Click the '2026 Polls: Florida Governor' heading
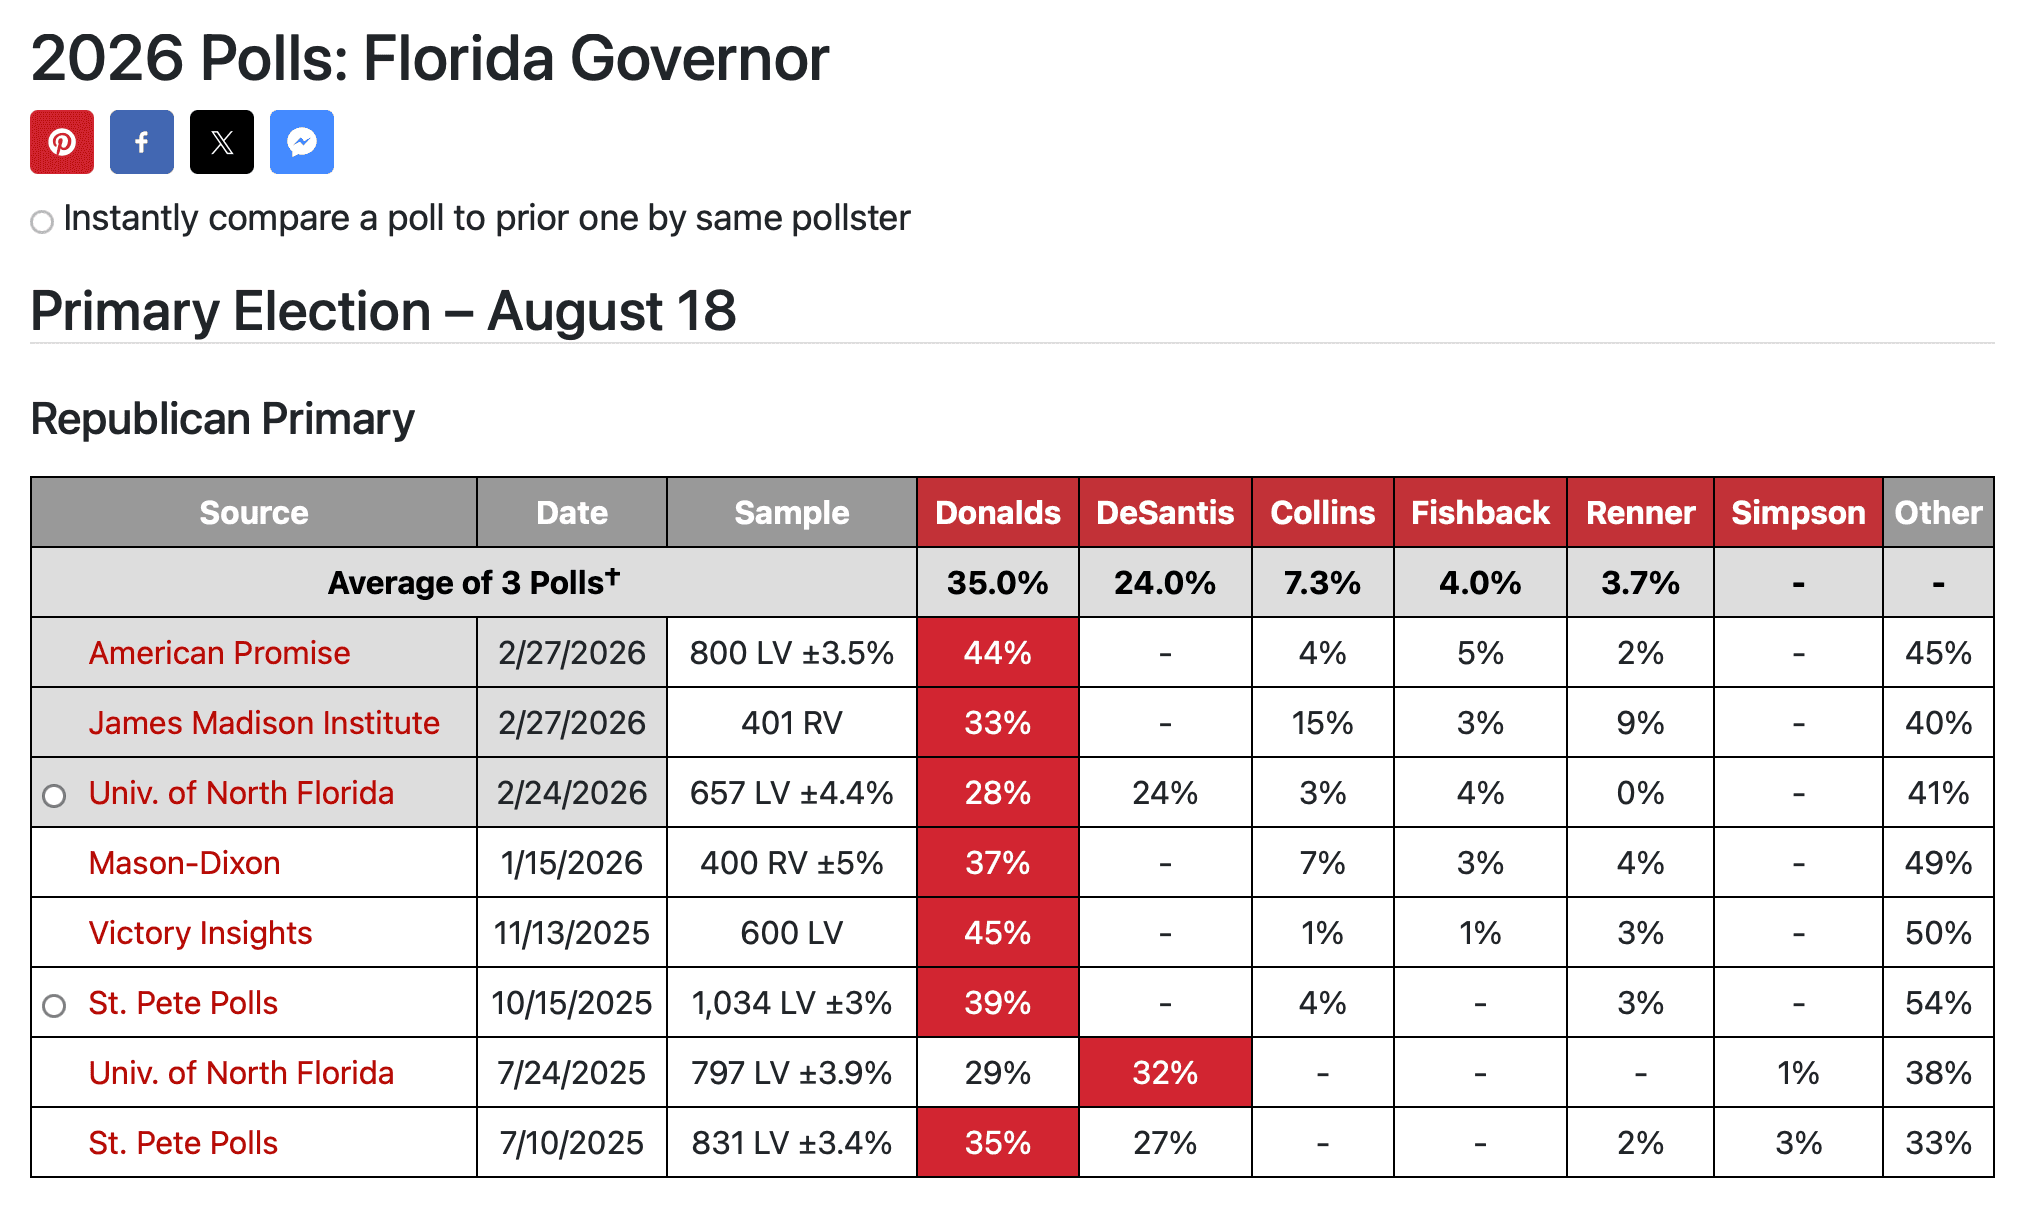The height and width of the screenshot is (1210, 2024). pyautogui.click(x=430, y=58)
